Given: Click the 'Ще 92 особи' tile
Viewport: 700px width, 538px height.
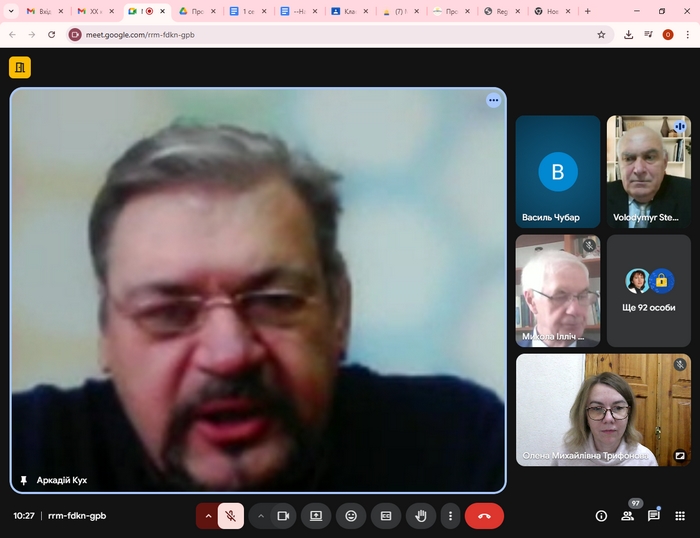Looking at the screenshot, I should click(x=648, y=291).
